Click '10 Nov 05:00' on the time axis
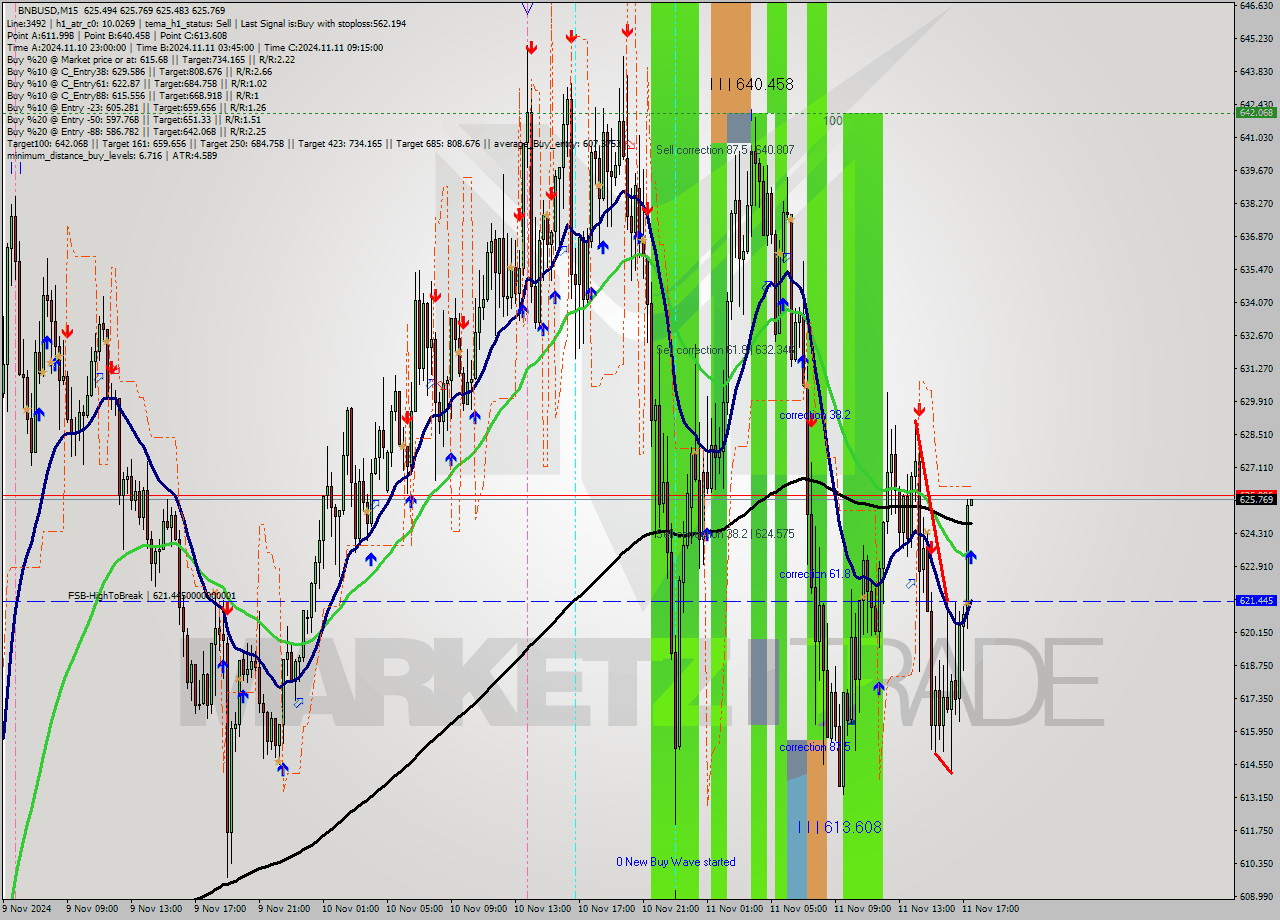This screenshot has height=920, width=1280. (414, 909)
